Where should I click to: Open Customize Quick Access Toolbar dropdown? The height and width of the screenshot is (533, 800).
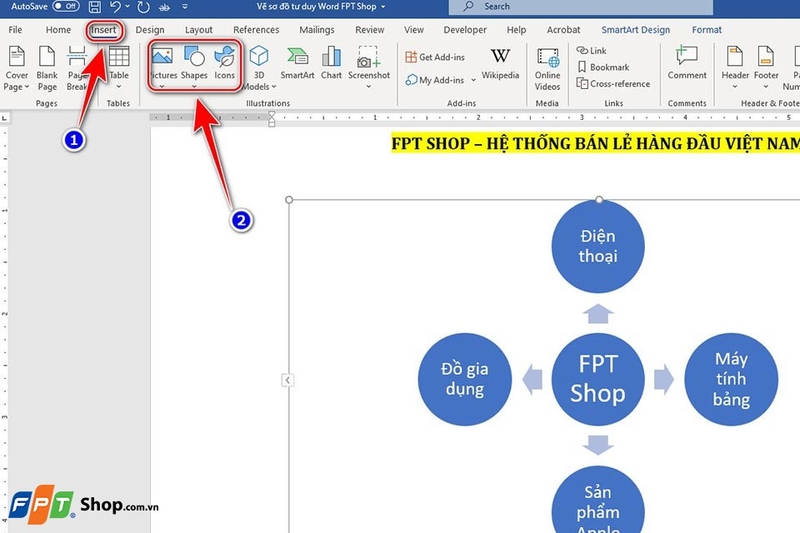(185, 7)
